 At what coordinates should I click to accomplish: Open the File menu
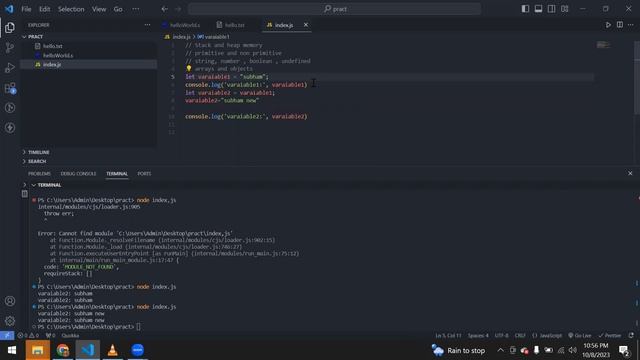coord(26,9)
